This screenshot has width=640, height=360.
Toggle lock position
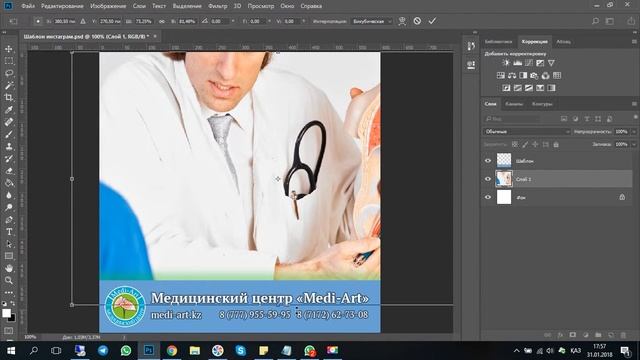(535, 144)
